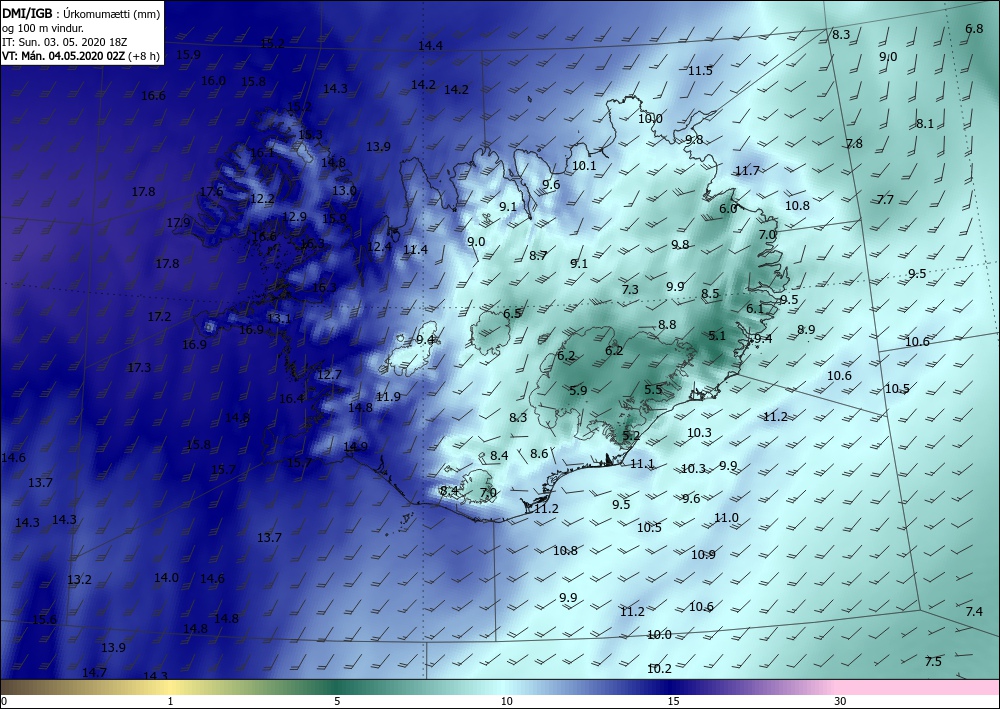
Task: Click the colour scale label '30'
Action: pyautogui.click(x=841, y=701)
